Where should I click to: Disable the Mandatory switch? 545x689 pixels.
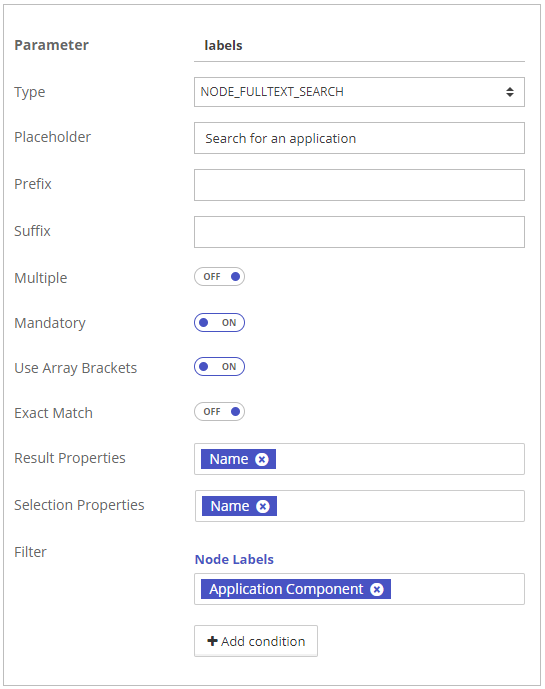(219, 323)
